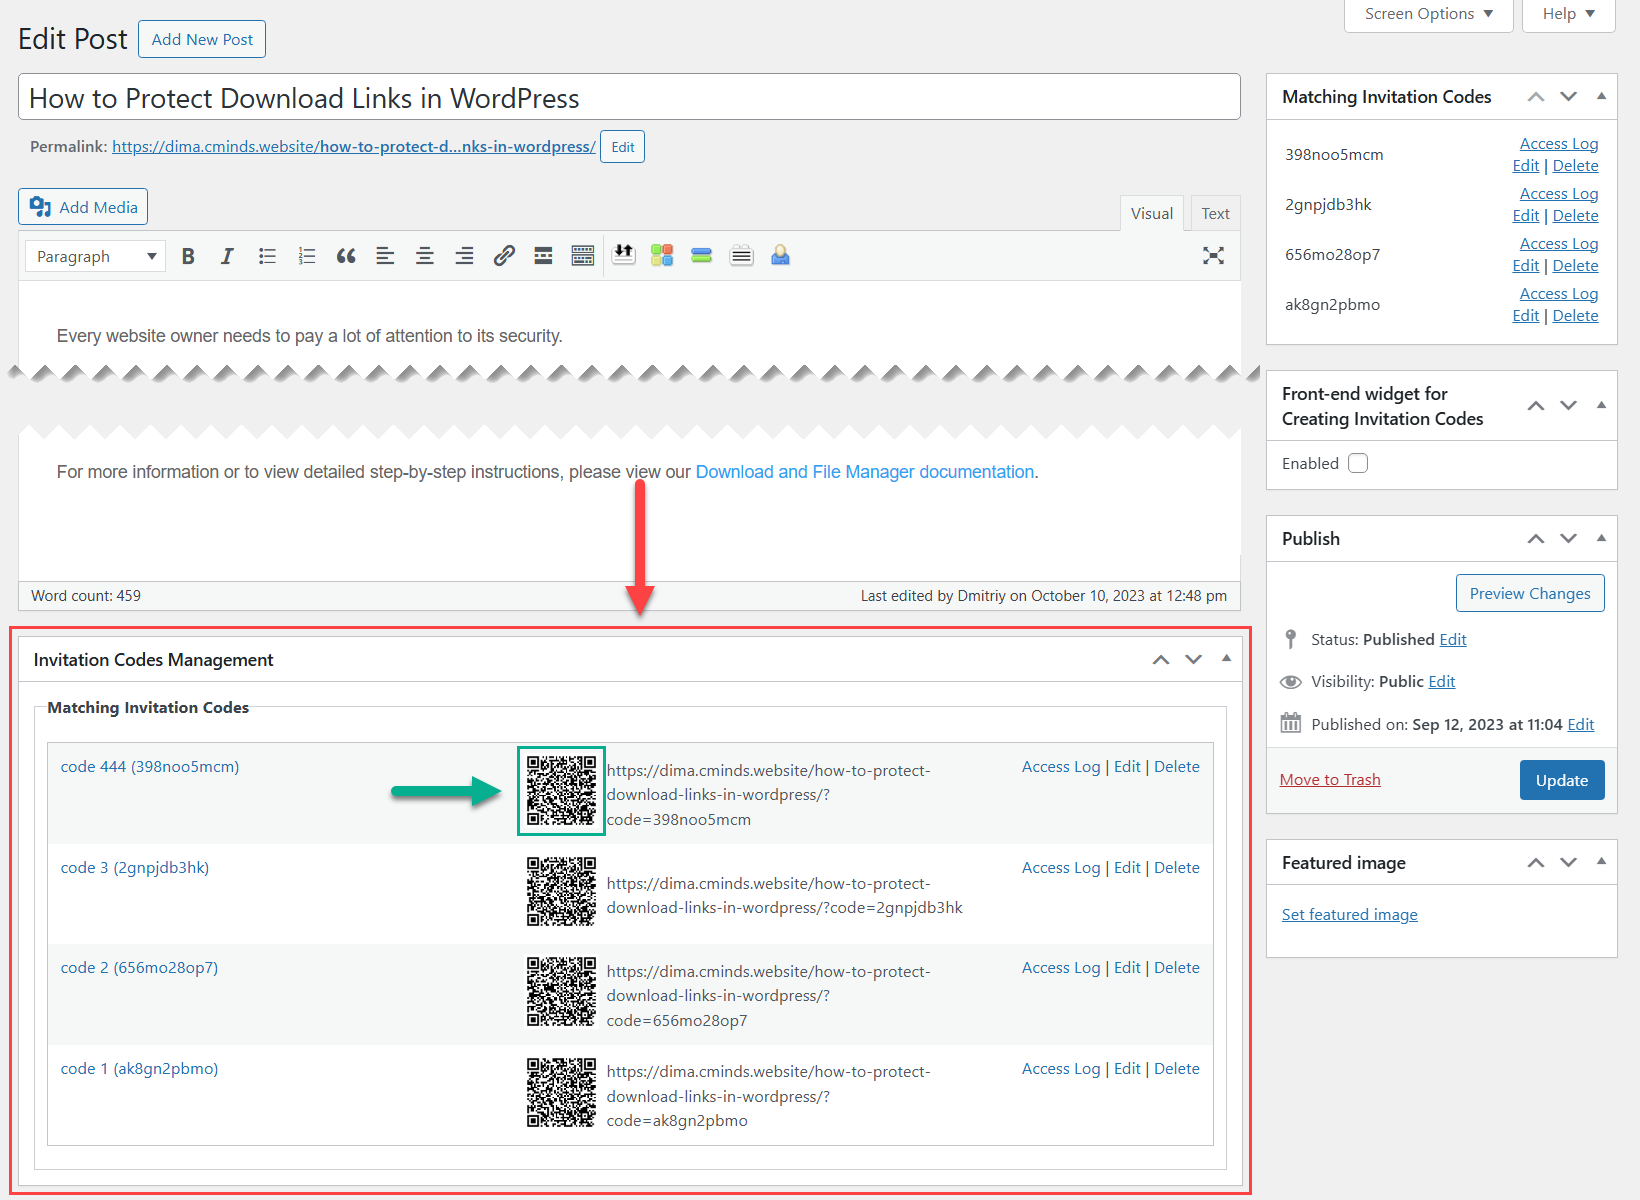Open Access Log for code 444 row
Viewport: 1640px width, 1200px height.
[1061, 767]
